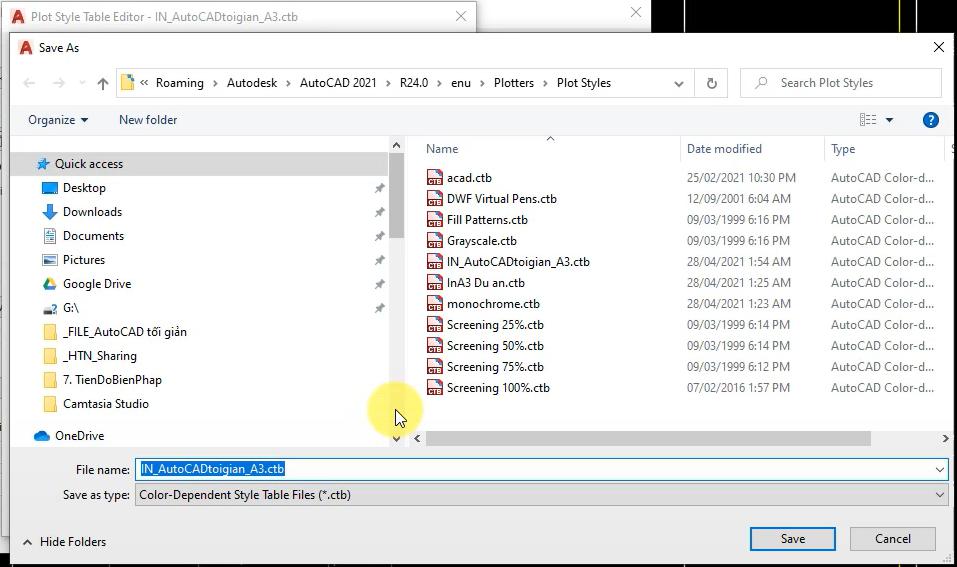957x567 pixels.
Task: Click New folder in the toolbar
Action: [x=148, y=120]
